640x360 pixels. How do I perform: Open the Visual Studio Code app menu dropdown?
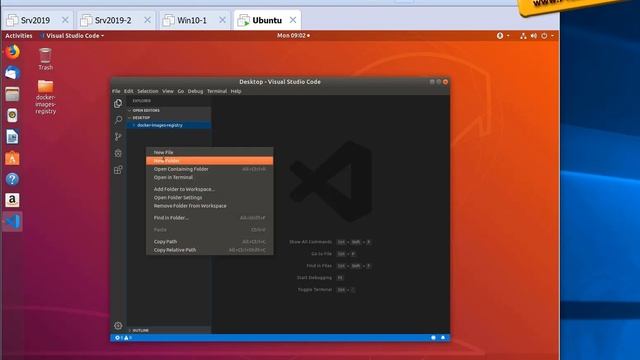[72, 36]
